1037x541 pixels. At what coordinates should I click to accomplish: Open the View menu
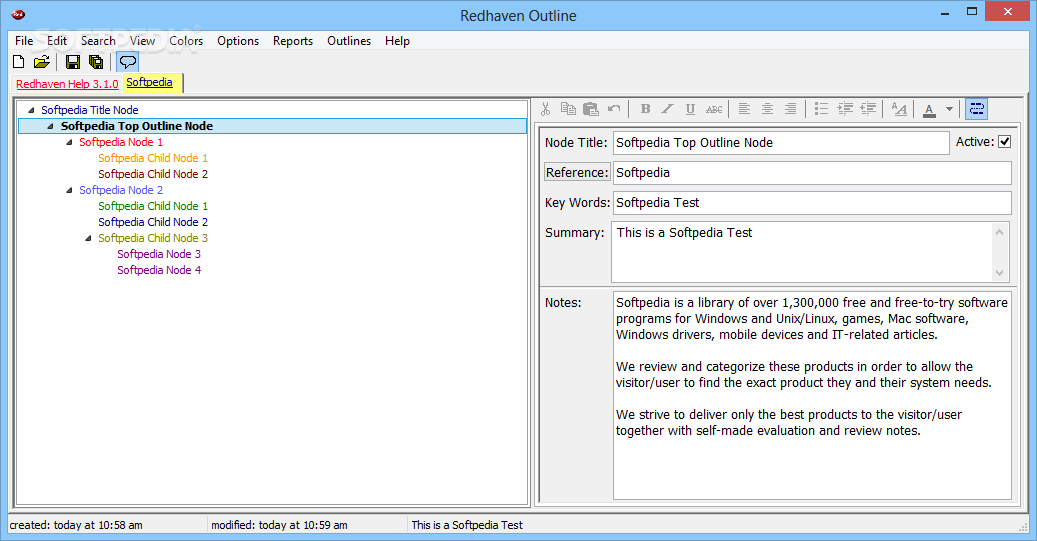[x=142, y=41]
